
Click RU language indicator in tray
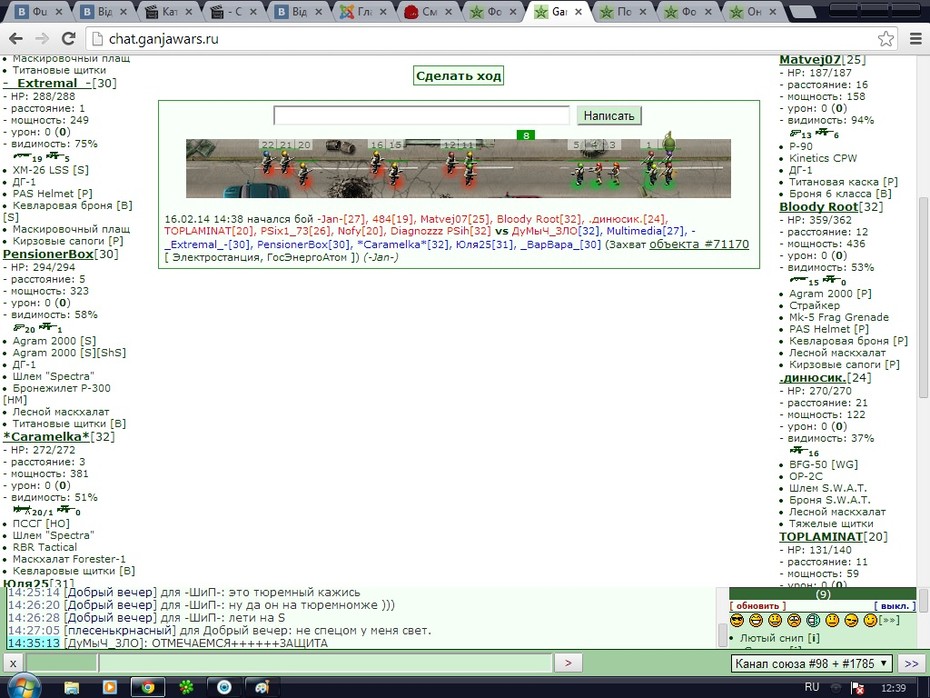click(x=811, y=687)
